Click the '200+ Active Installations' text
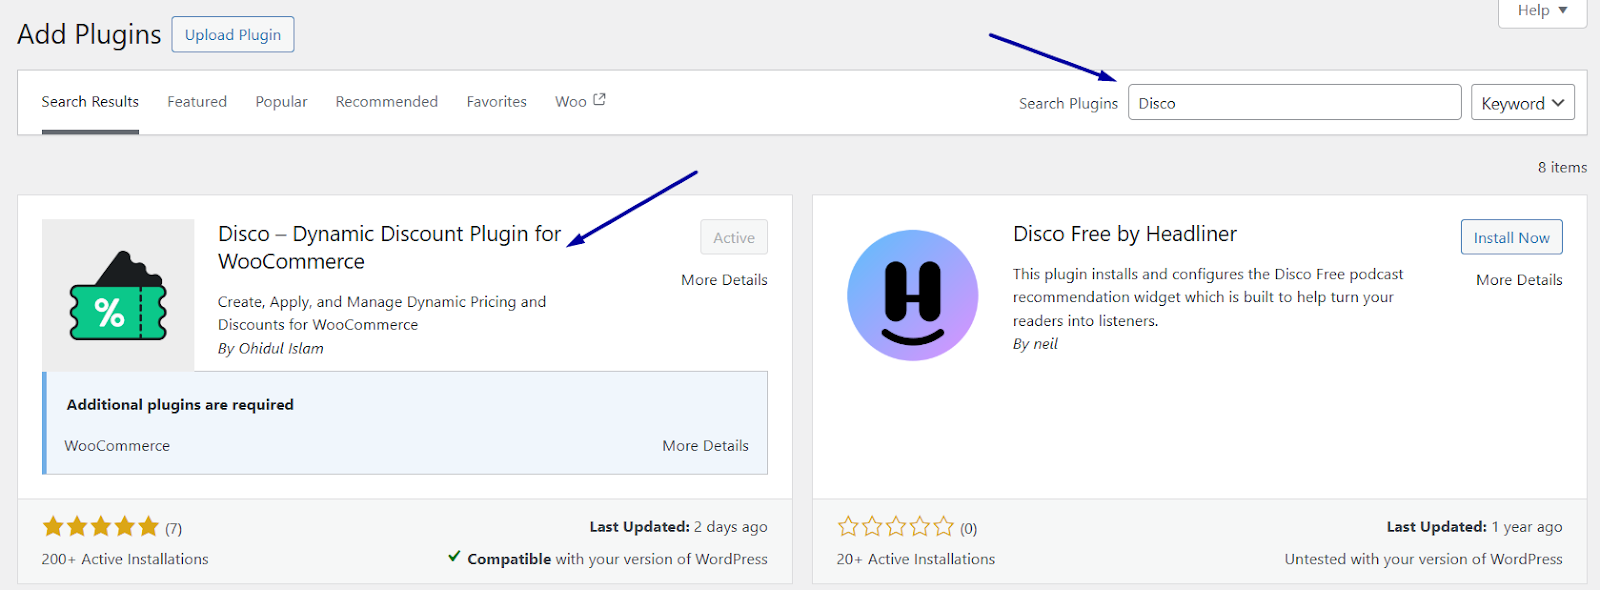 coord(125,560)
